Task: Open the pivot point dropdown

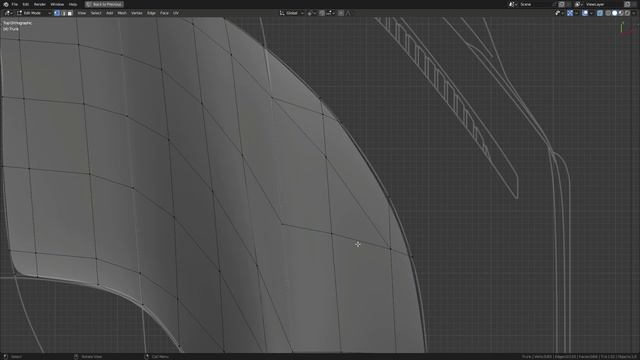Action: coord(311,13)
